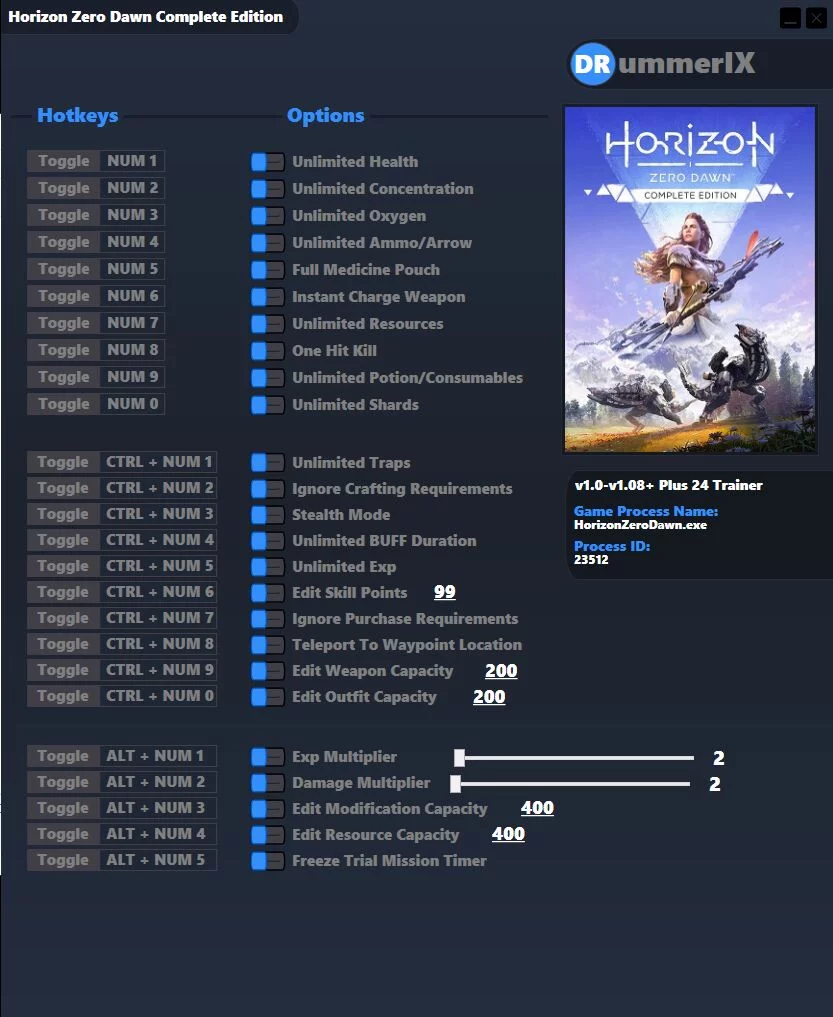Image resolution: width=833 pixels, height=1017 pixels.
Task: Click the Exp Multiplier slider handle
Action: click(459, 758)
